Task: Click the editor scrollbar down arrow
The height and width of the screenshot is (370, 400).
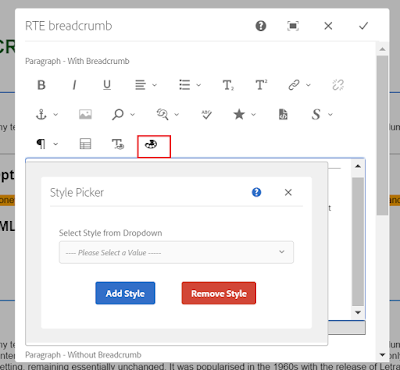Action: point(358,312)
